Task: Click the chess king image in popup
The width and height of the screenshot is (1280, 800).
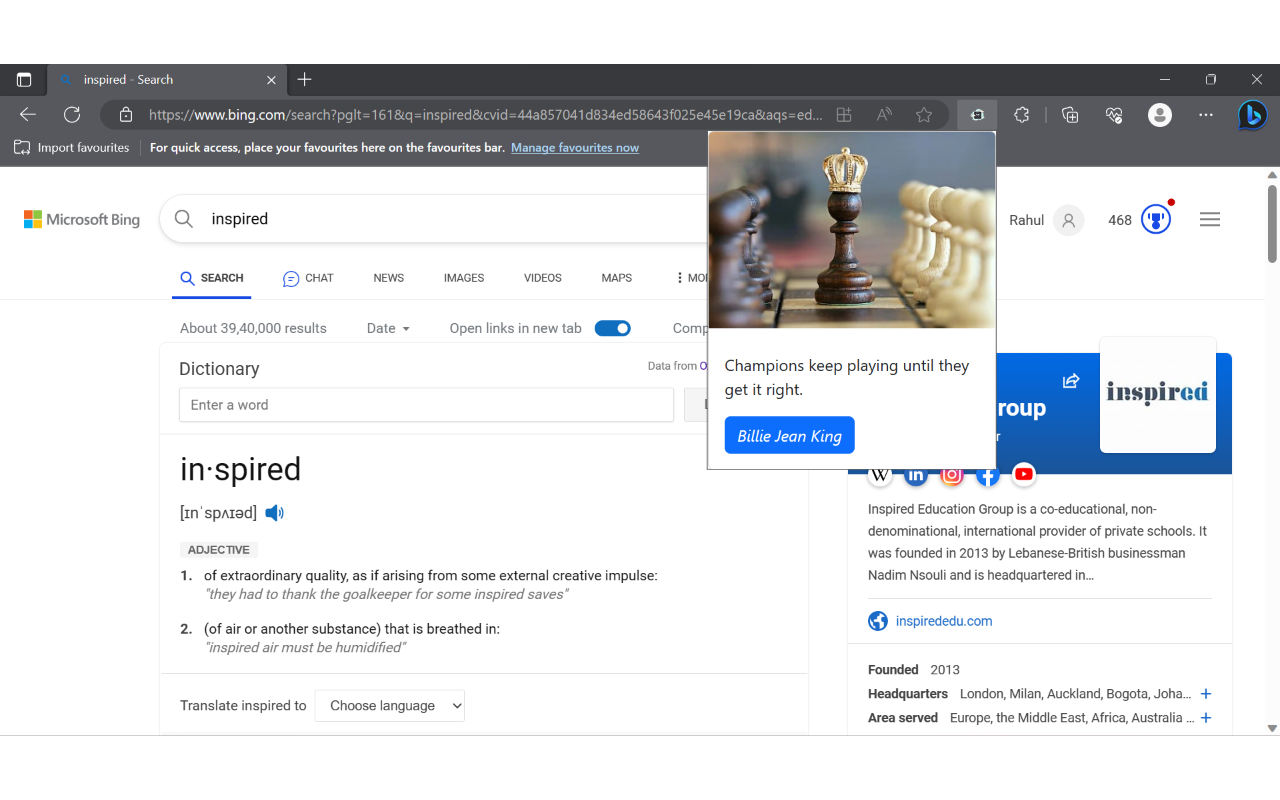Action: point(851,230)
